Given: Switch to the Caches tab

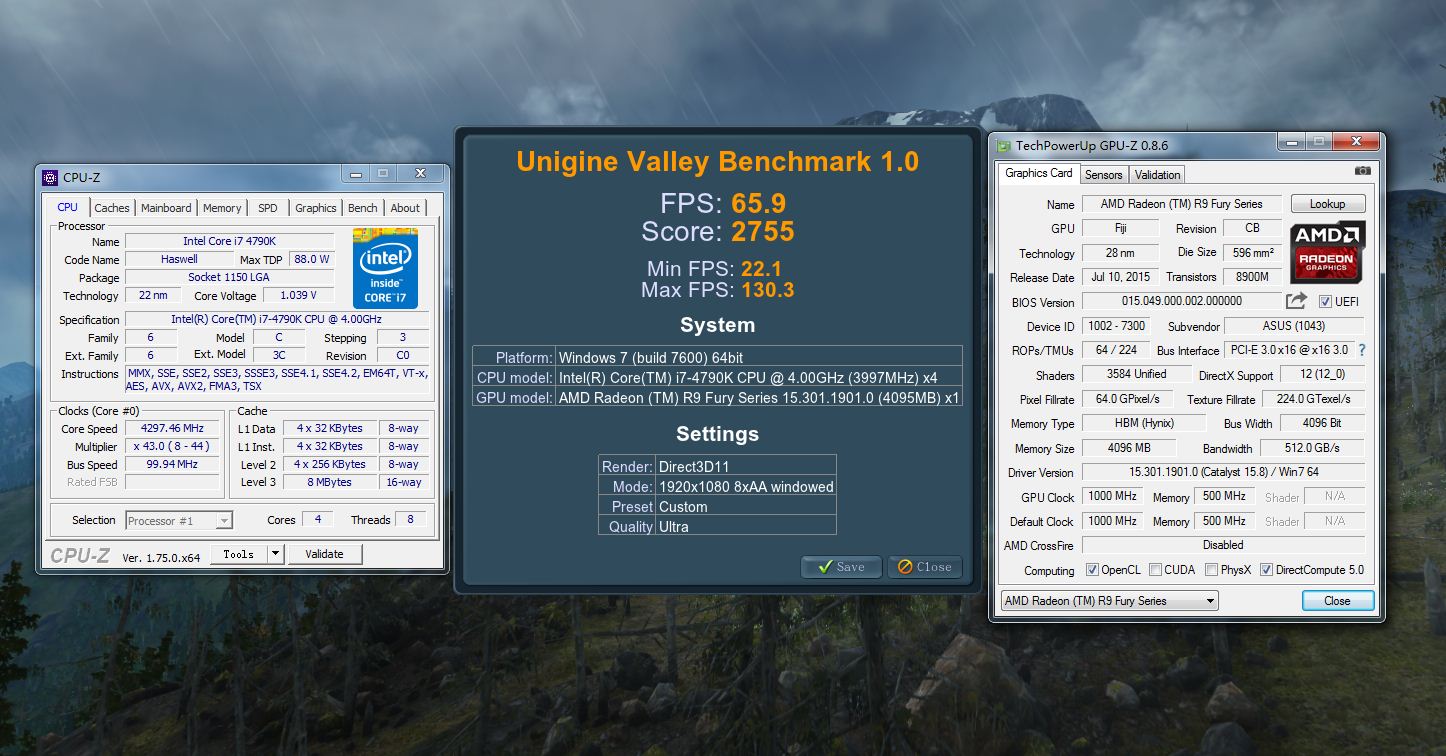Looking at the screenshot, I should click(x=112, y=208).
